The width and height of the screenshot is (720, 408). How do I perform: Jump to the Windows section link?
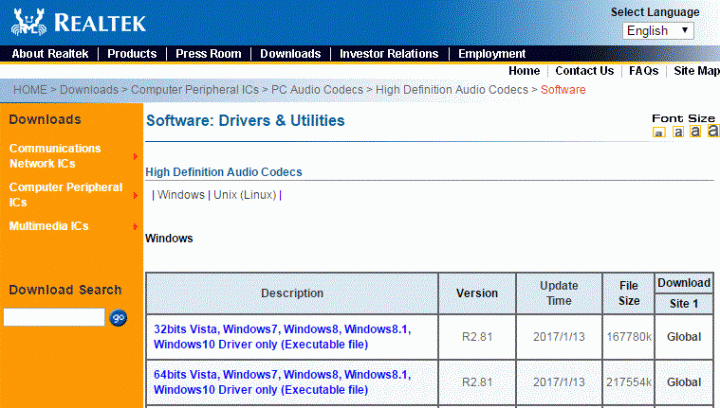coord(181,195)
